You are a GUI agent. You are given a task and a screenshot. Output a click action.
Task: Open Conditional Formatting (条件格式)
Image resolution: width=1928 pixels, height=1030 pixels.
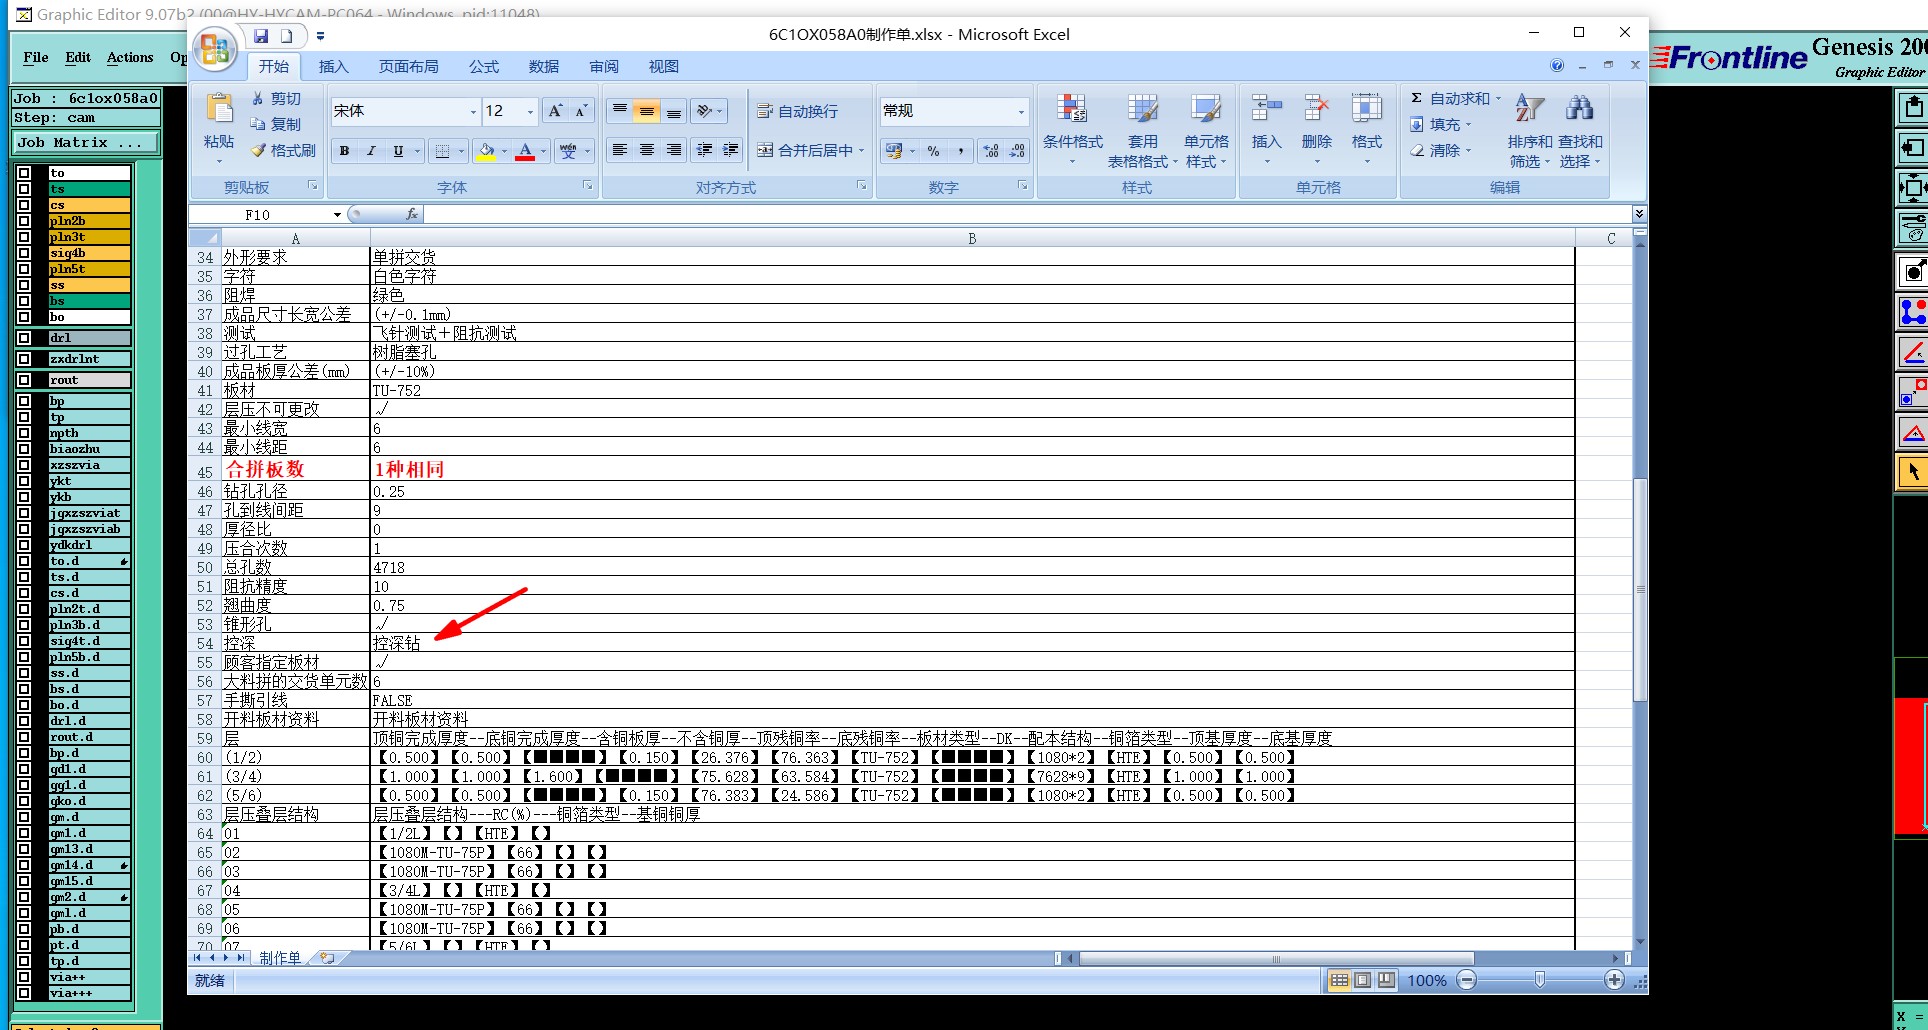click(1073, 130)
